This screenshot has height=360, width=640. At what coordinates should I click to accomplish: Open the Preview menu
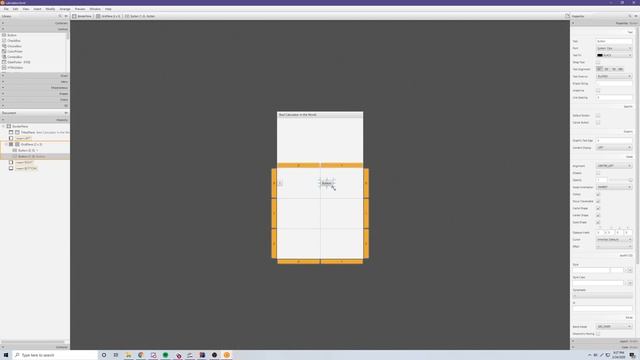click(80, 9)
